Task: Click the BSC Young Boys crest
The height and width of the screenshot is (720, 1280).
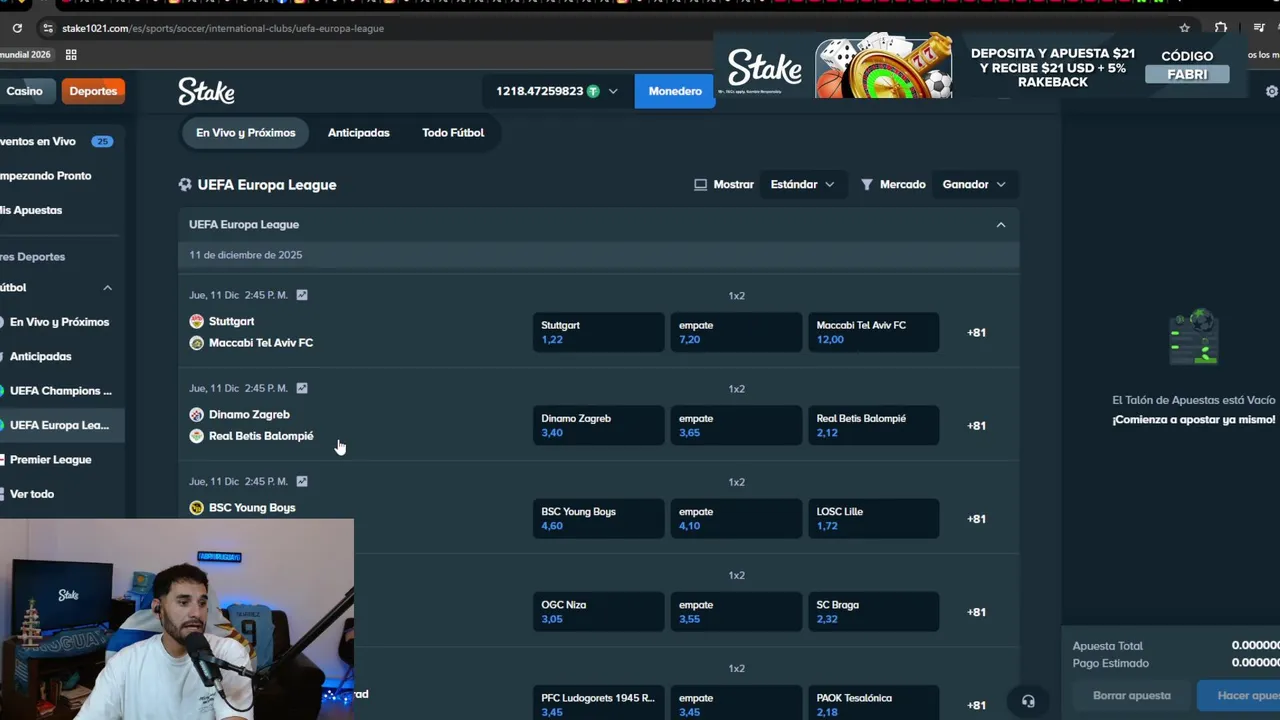Action: (196, 508)
